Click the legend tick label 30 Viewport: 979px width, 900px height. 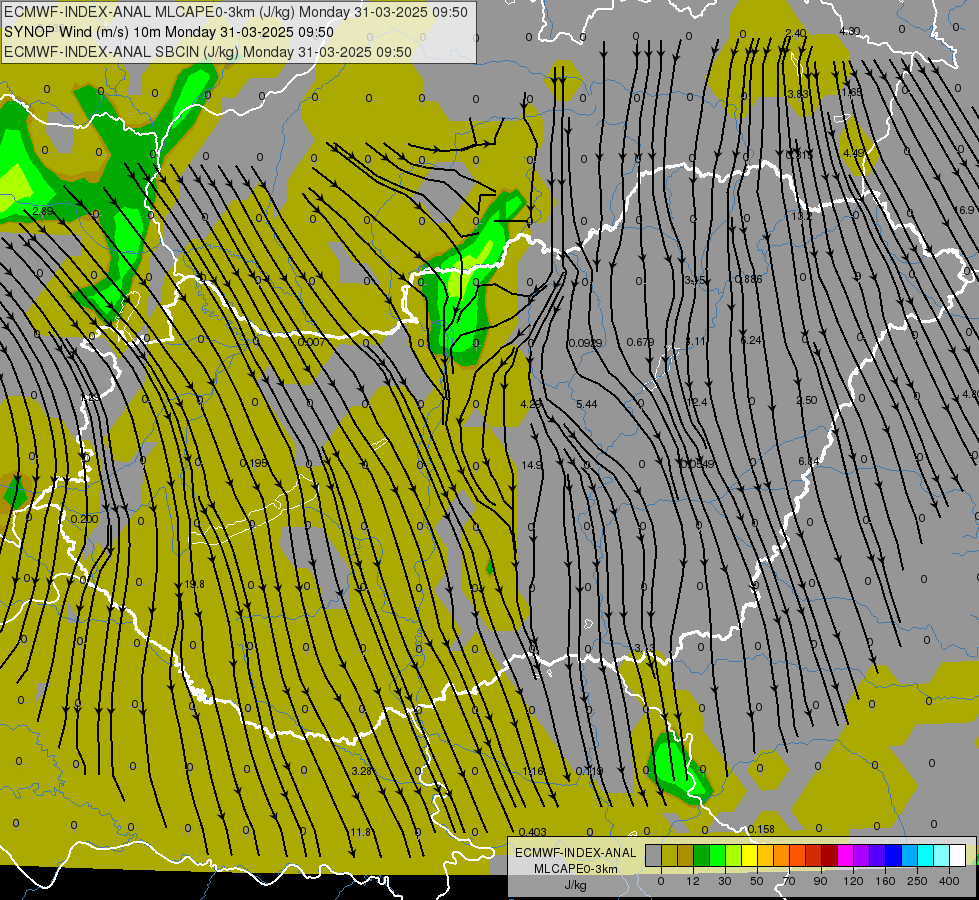pyautogui.click(x=724, y=881)
